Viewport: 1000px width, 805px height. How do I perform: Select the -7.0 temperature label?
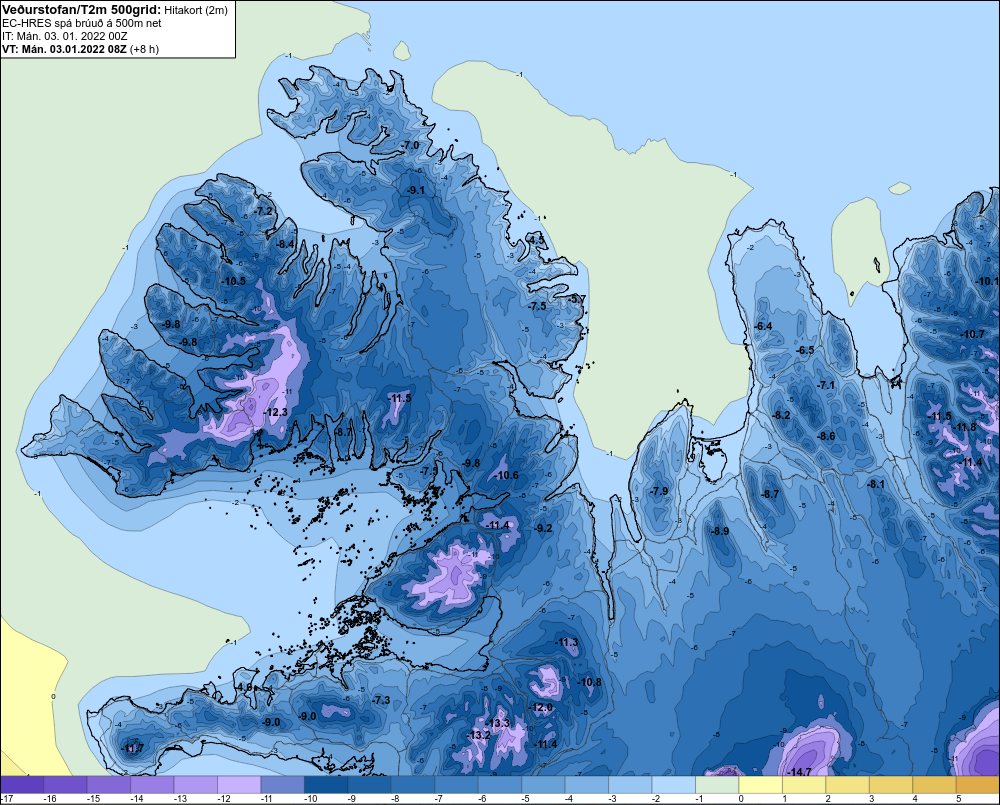pyautogui.click(x=411, y=145)
